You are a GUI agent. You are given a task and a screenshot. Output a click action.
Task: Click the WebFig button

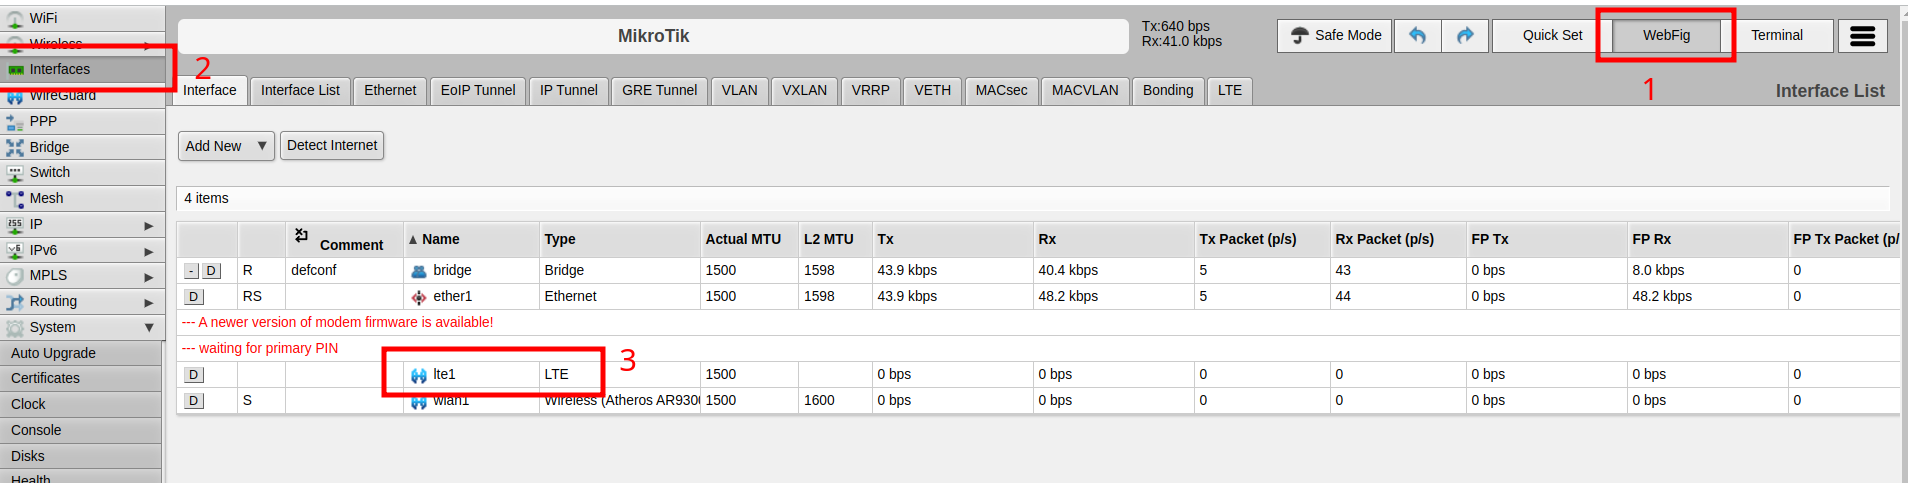coord(1666,36)
